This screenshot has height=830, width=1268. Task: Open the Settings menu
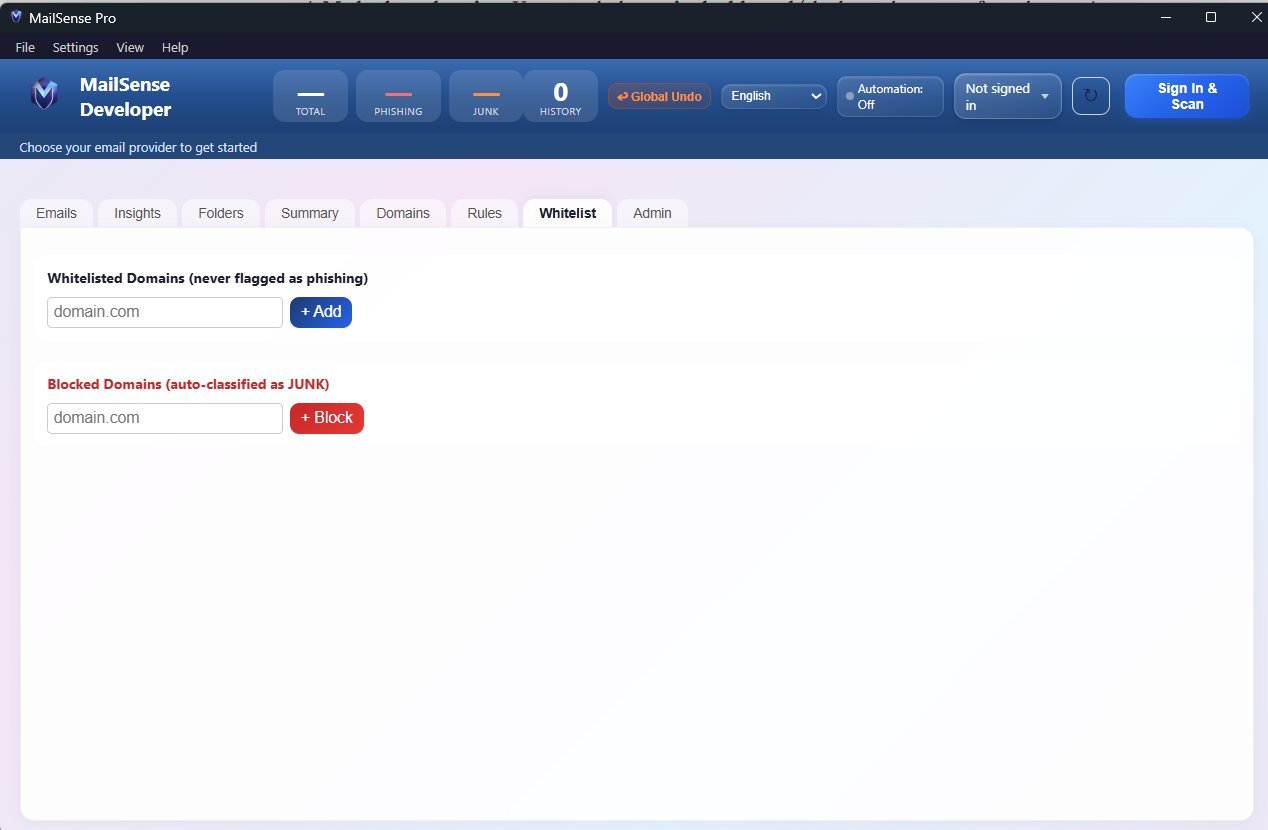(76, 47)
